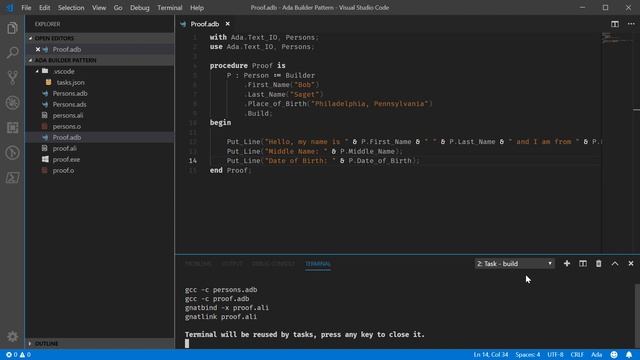The image size is (640, 360).
Task: Open the Extensions view in activity bar
Action: pyautogui.click(x=12, y=128)
